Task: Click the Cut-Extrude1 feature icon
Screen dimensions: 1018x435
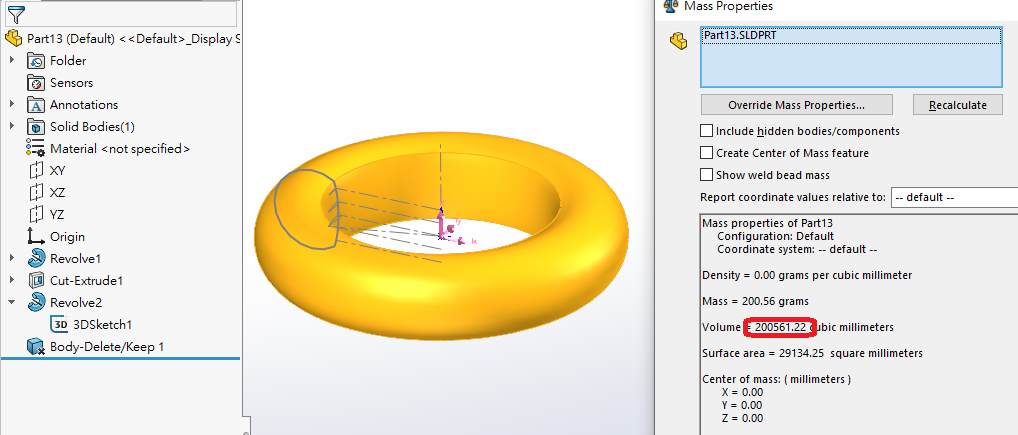Action: [x=36, y=280]
